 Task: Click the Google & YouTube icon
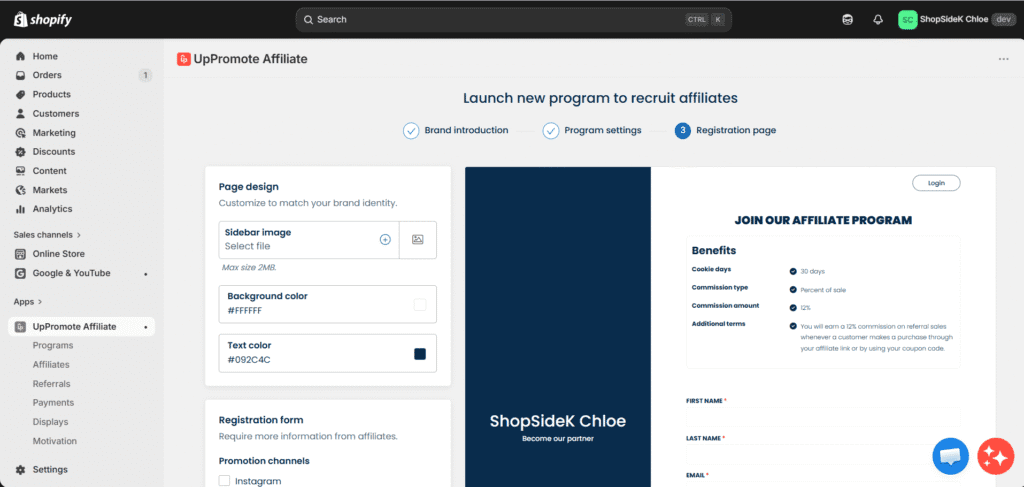tap(20, 273)
